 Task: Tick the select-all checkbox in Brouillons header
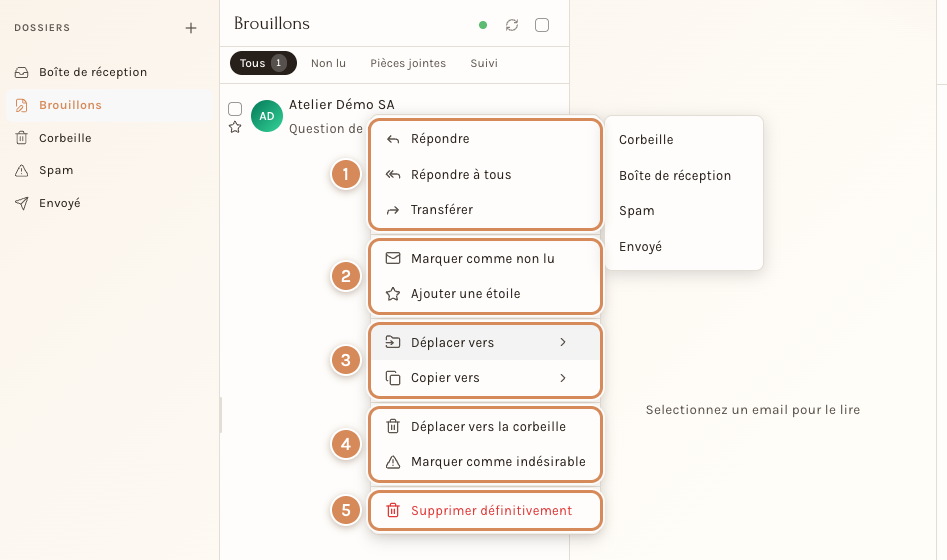[x=542, y=25]
